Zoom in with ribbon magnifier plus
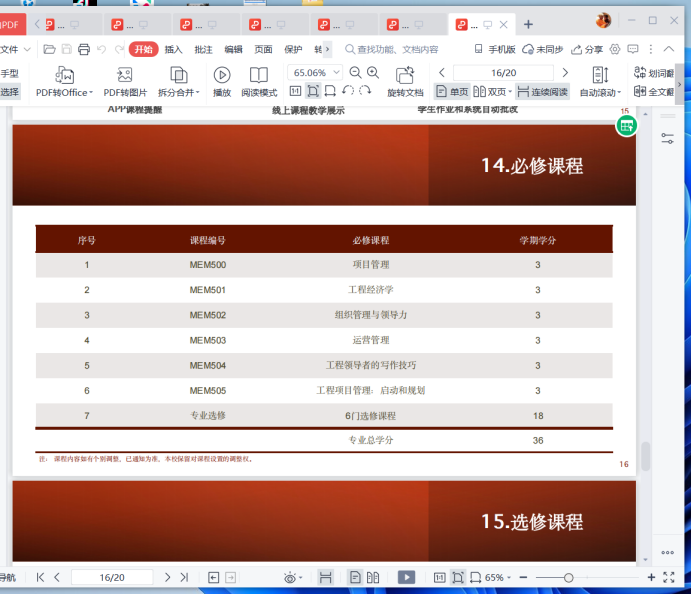 click(373, 72)
